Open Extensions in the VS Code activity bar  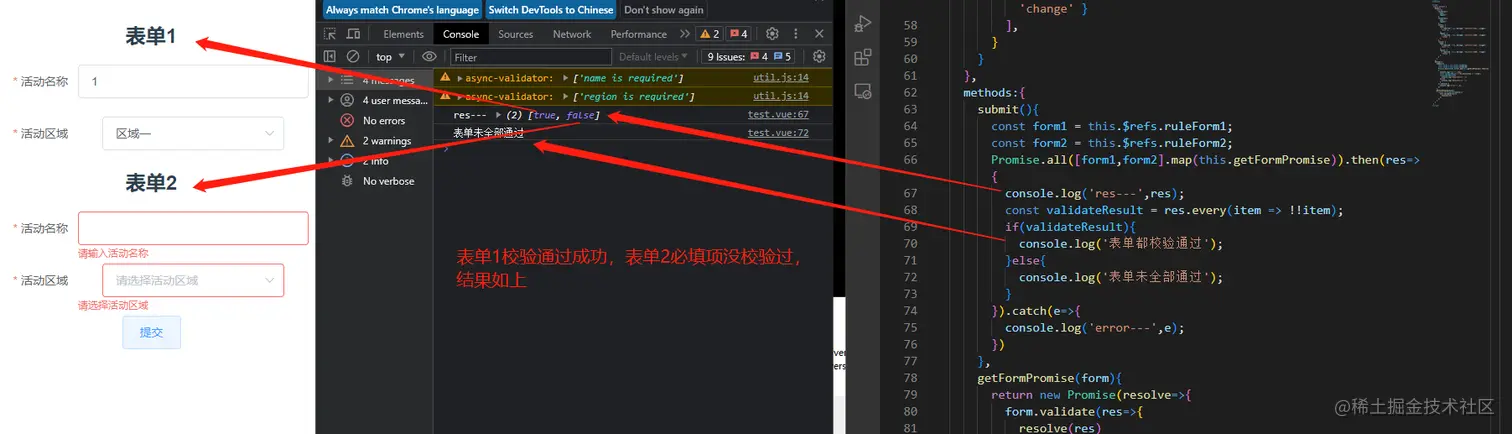pyautogui.click(x=863, y=58)
